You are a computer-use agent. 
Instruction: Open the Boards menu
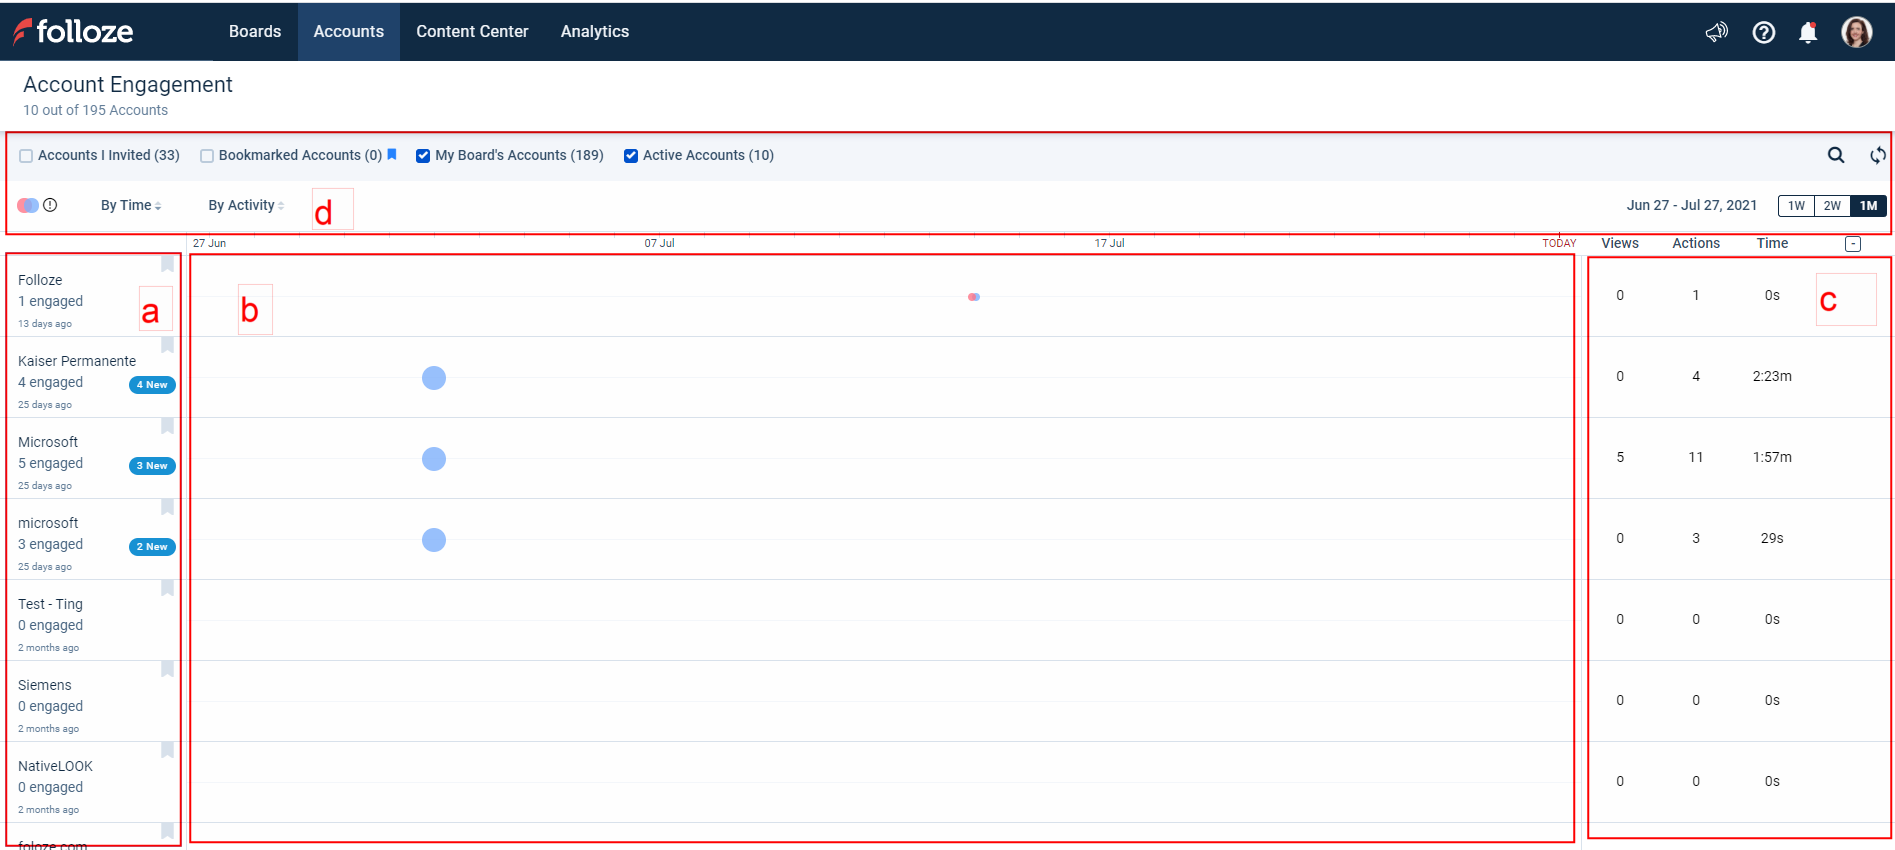point(255,31)
